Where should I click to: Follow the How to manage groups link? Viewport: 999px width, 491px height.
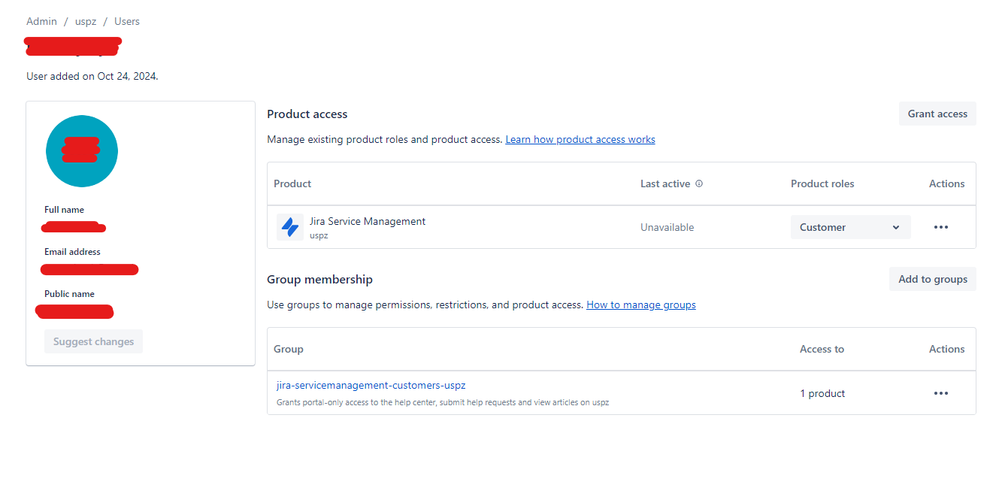[x=641, y=305]
